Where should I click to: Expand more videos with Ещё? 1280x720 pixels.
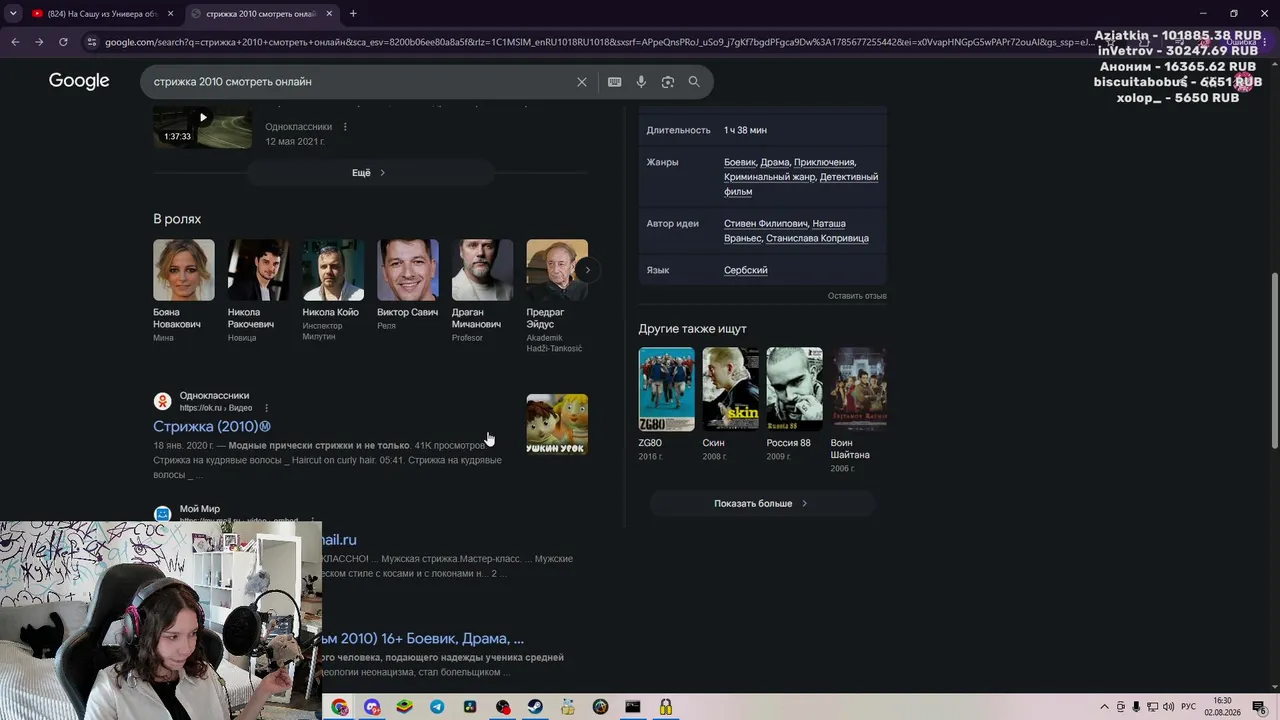(x=370, y=173)
